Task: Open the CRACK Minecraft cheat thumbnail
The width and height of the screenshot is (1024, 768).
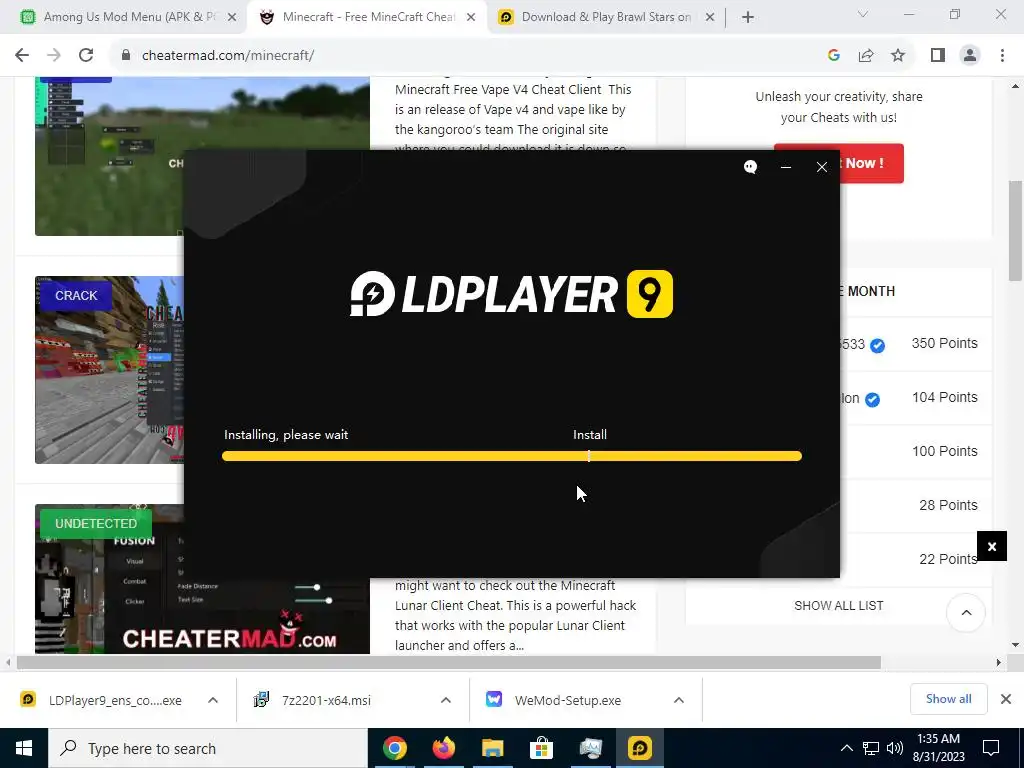Action: pyautogui.click(x=110, y=370)
